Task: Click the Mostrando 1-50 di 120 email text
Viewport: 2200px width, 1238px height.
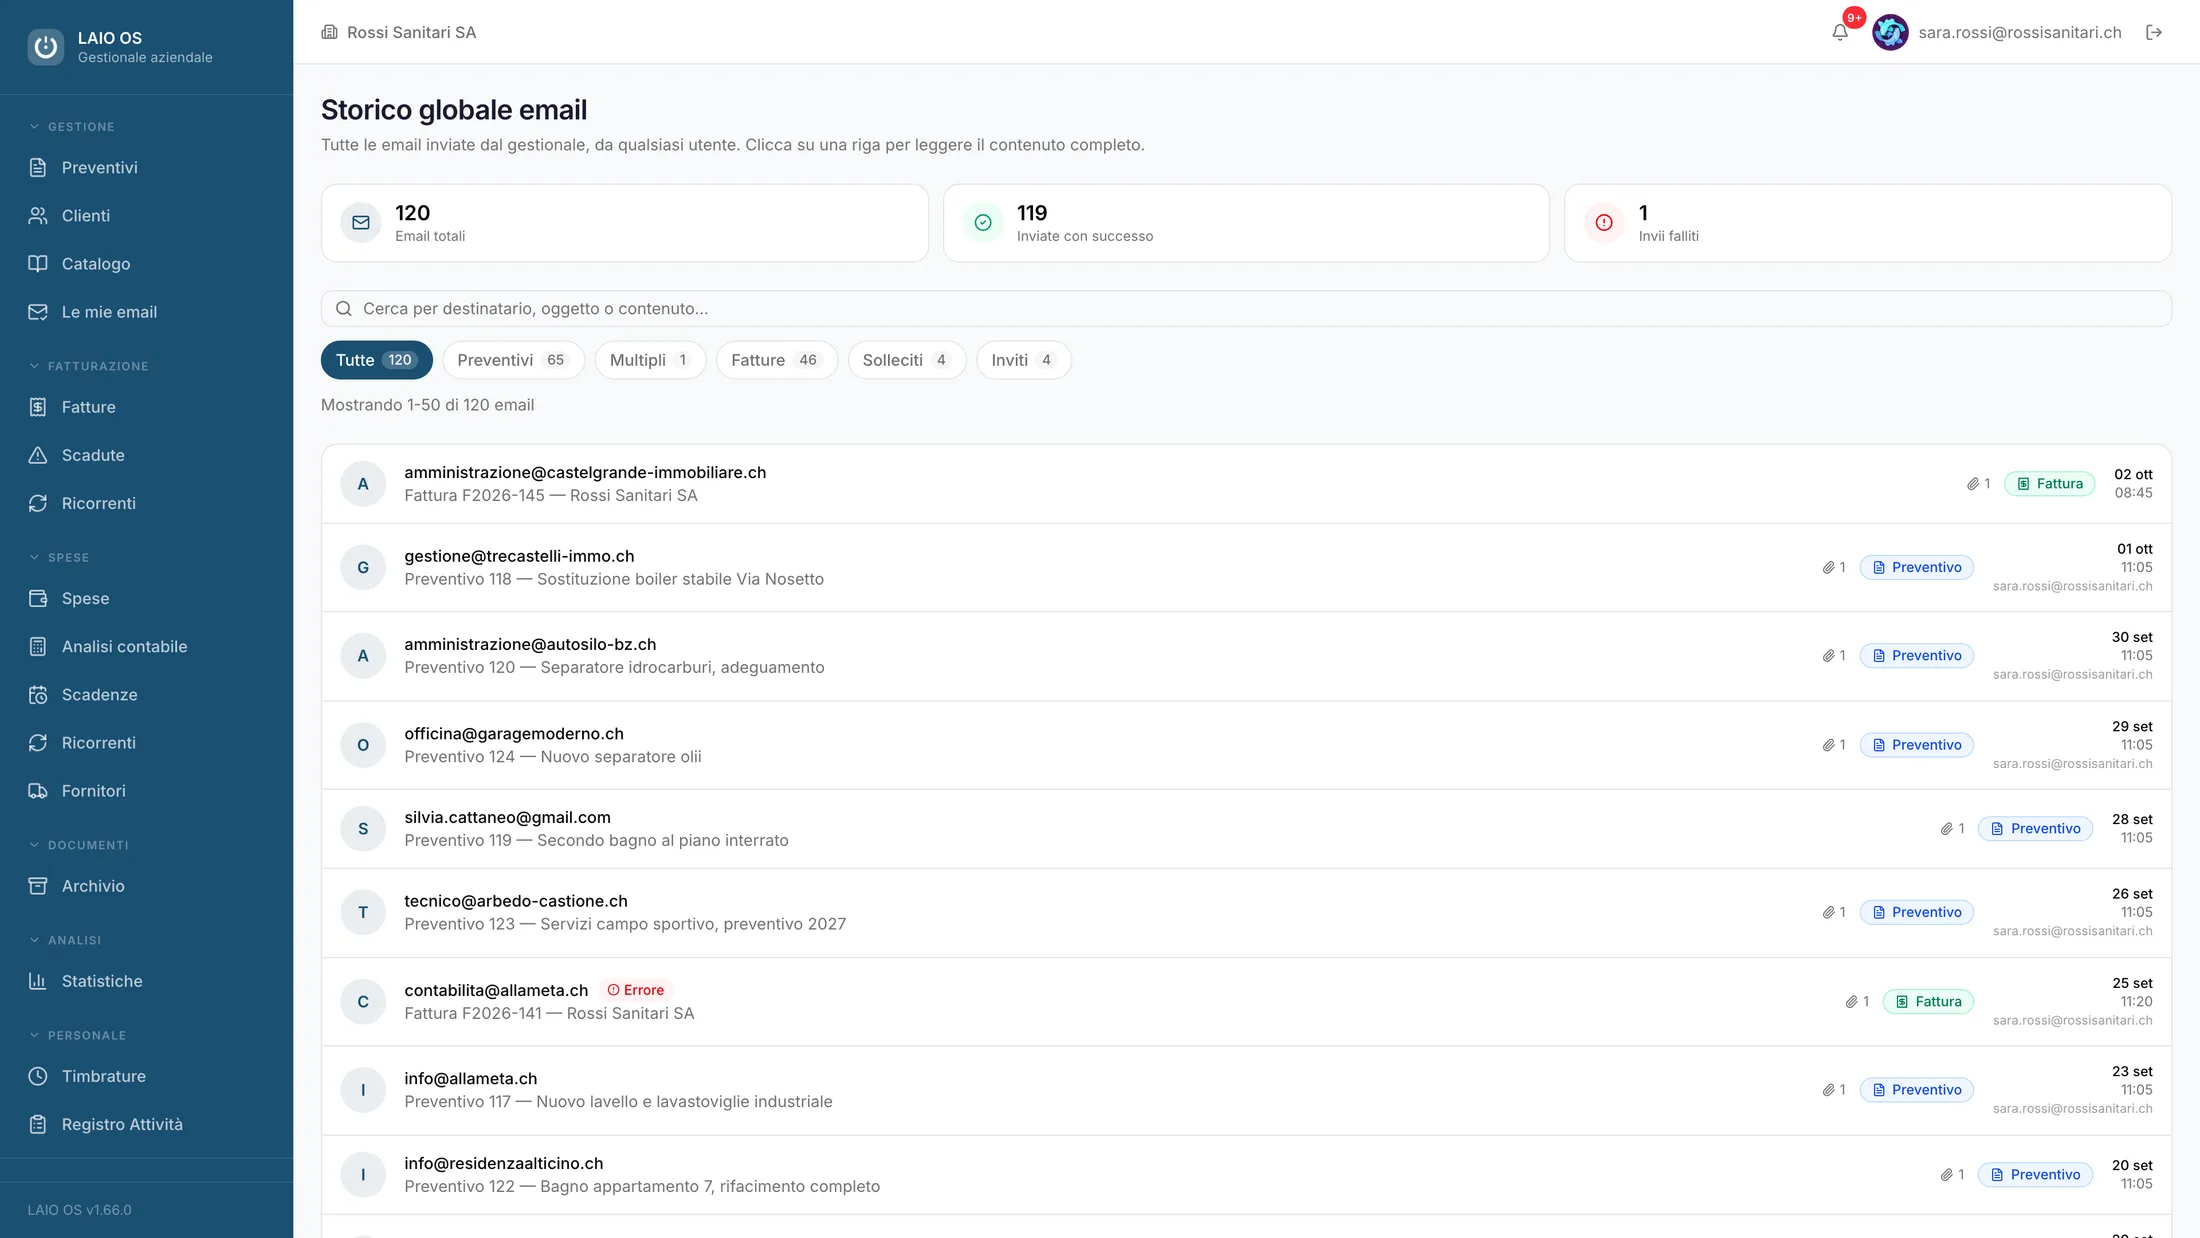Action: tap(428, 405)
